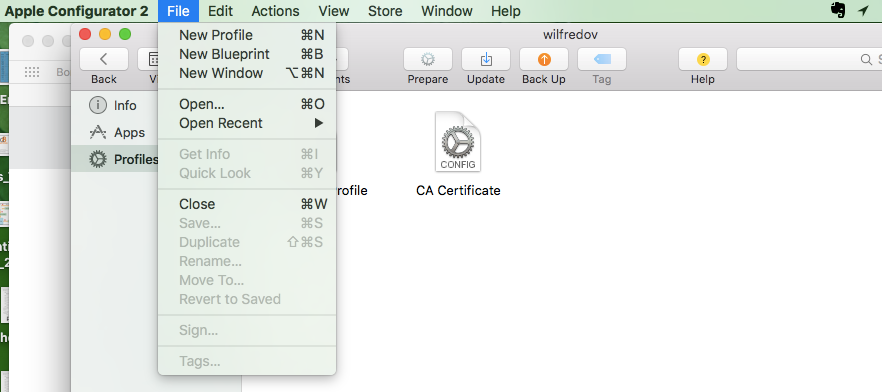Click the CA Certificate file name label

coord(458,191)
